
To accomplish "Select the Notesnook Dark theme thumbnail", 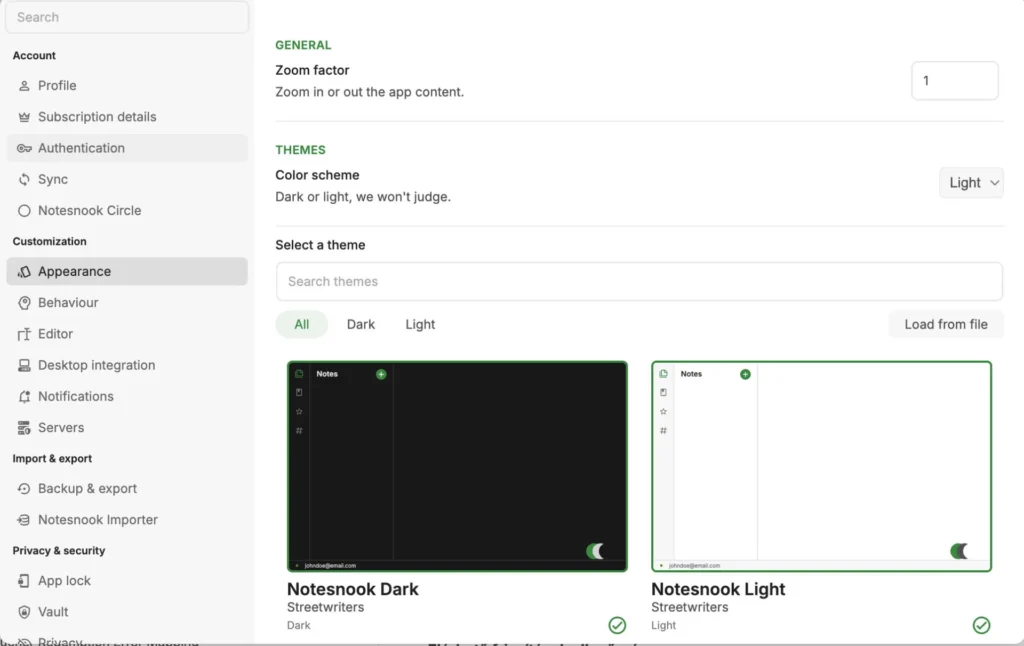I will (x=457, y=466).
